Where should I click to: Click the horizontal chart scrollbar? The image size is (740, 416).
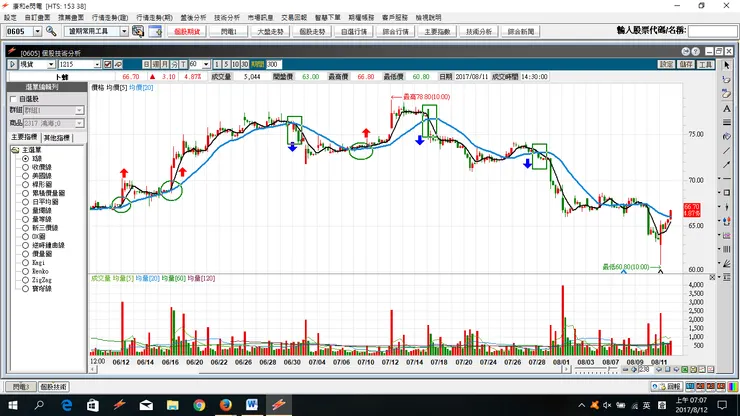click(x=329, y=370)
